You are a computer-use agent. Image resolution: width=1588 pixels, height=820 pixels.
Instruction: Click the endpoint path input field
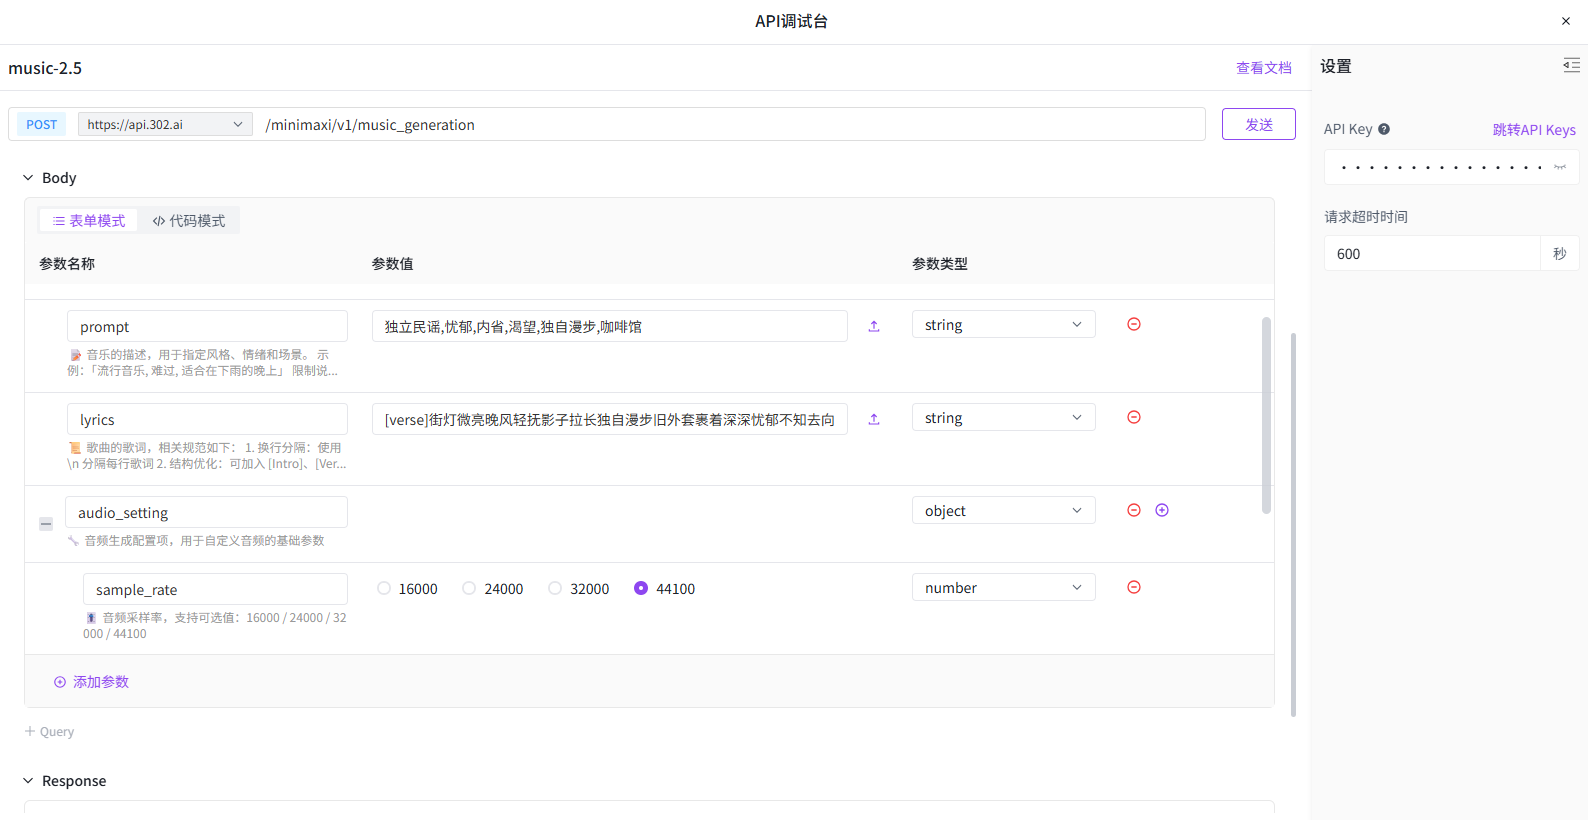pyautogui.click(x=730, y=124)
